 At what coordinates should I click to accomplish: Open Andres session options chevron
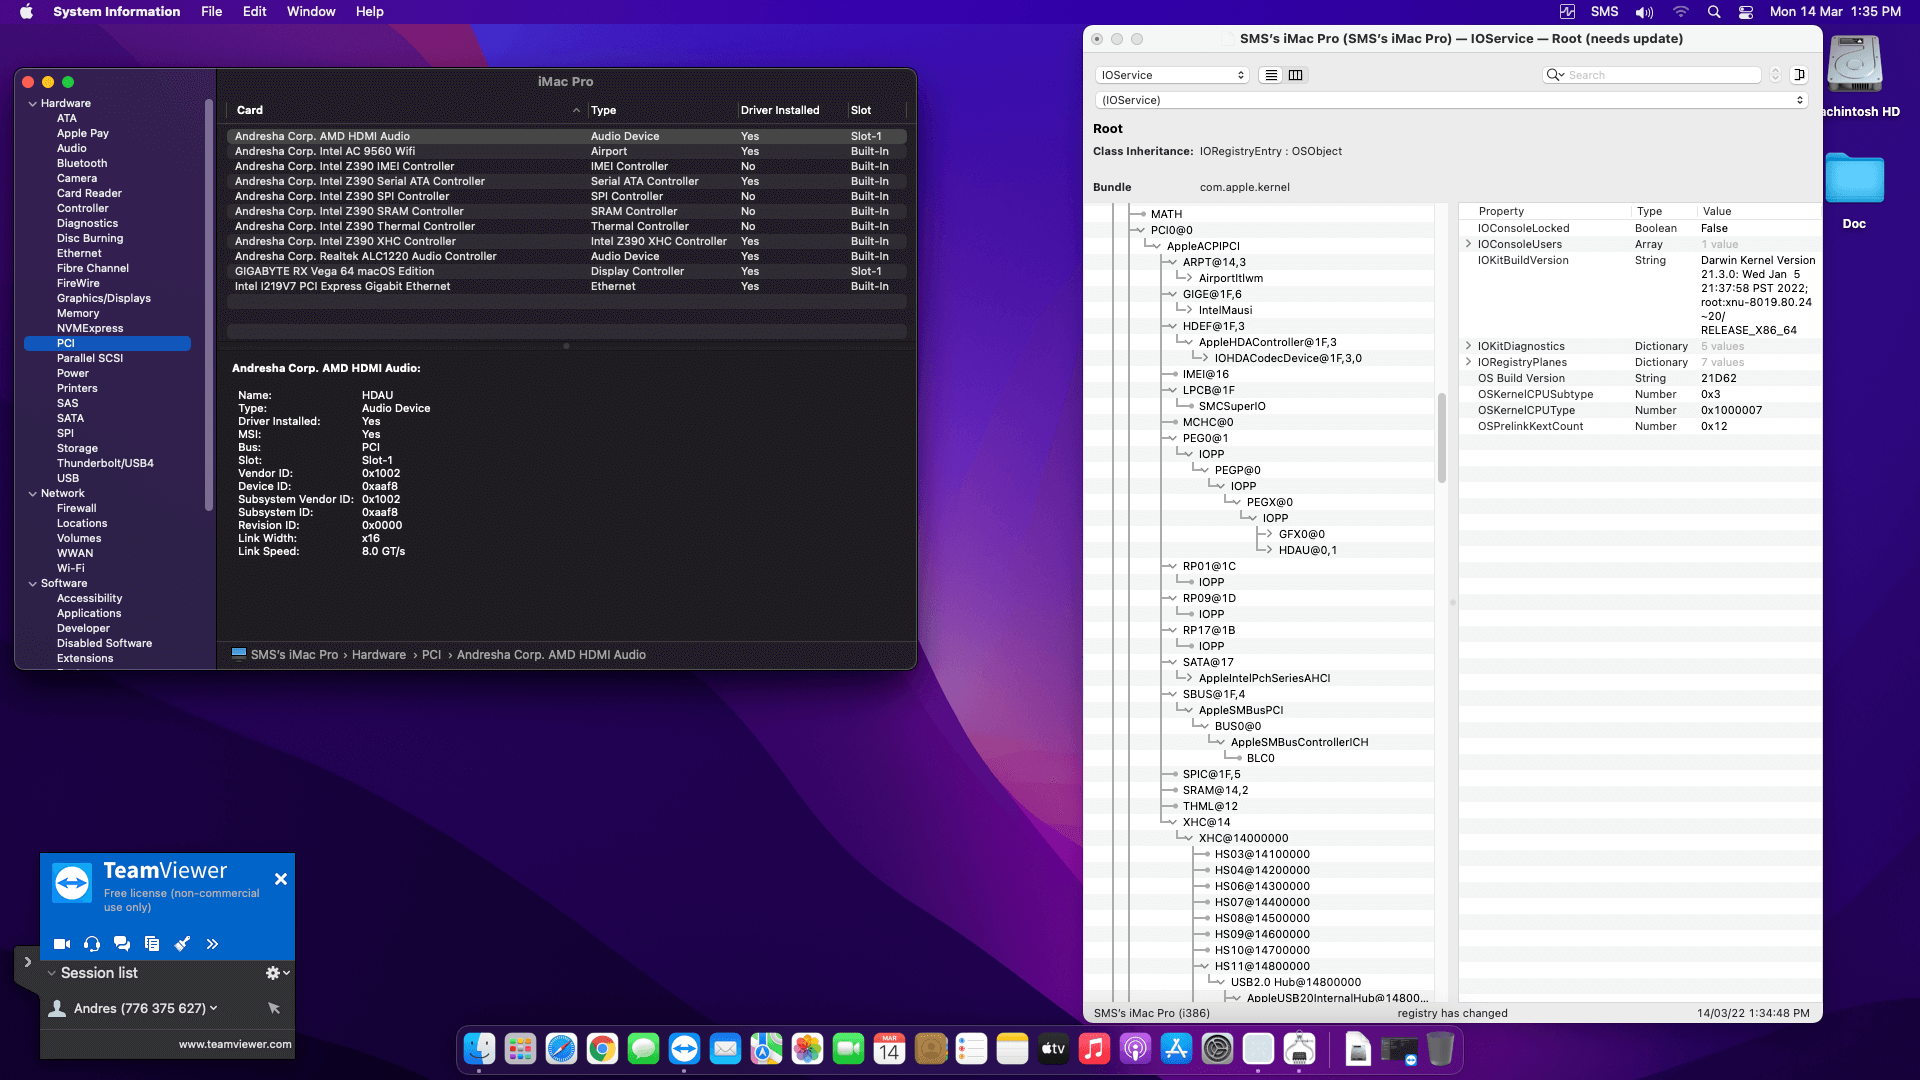click(x=214, y=1008)
